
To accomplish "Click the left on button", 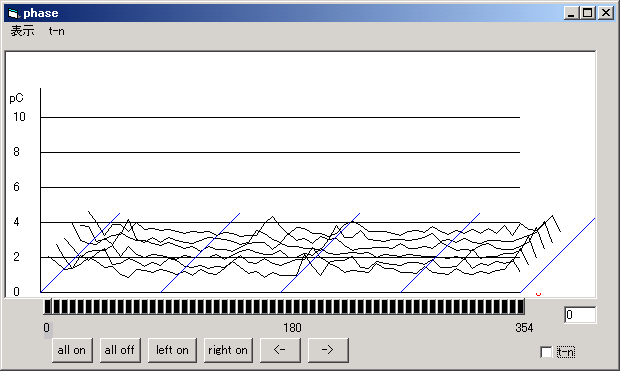I will coord(172,350).
